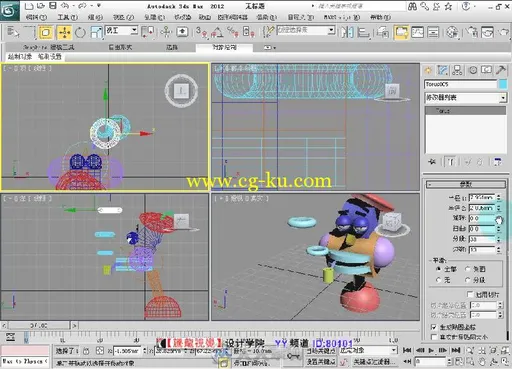Toggle the 3D Snaps icon
This screenshot has height=369, width=512.
[x=201, y=32]
